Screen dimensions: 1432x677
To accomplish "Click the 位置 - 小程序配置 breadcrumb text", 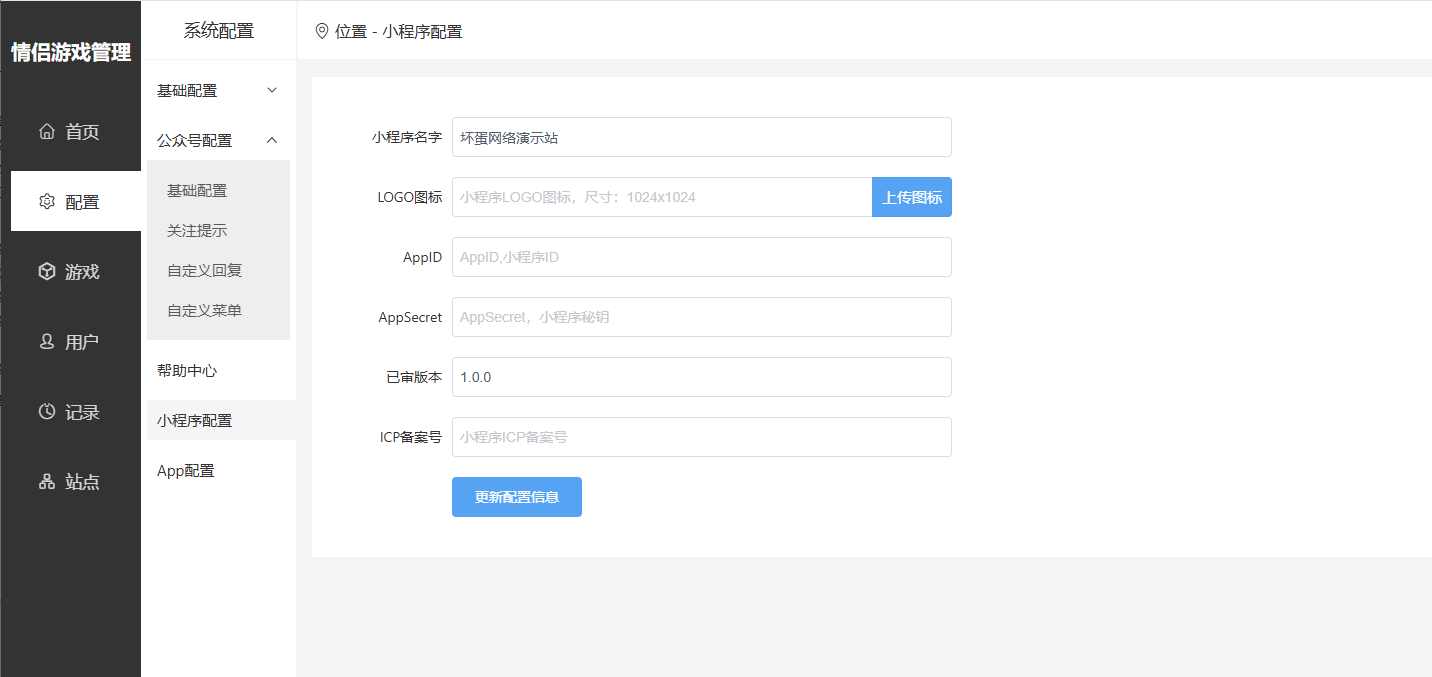I will click(399, 31).
